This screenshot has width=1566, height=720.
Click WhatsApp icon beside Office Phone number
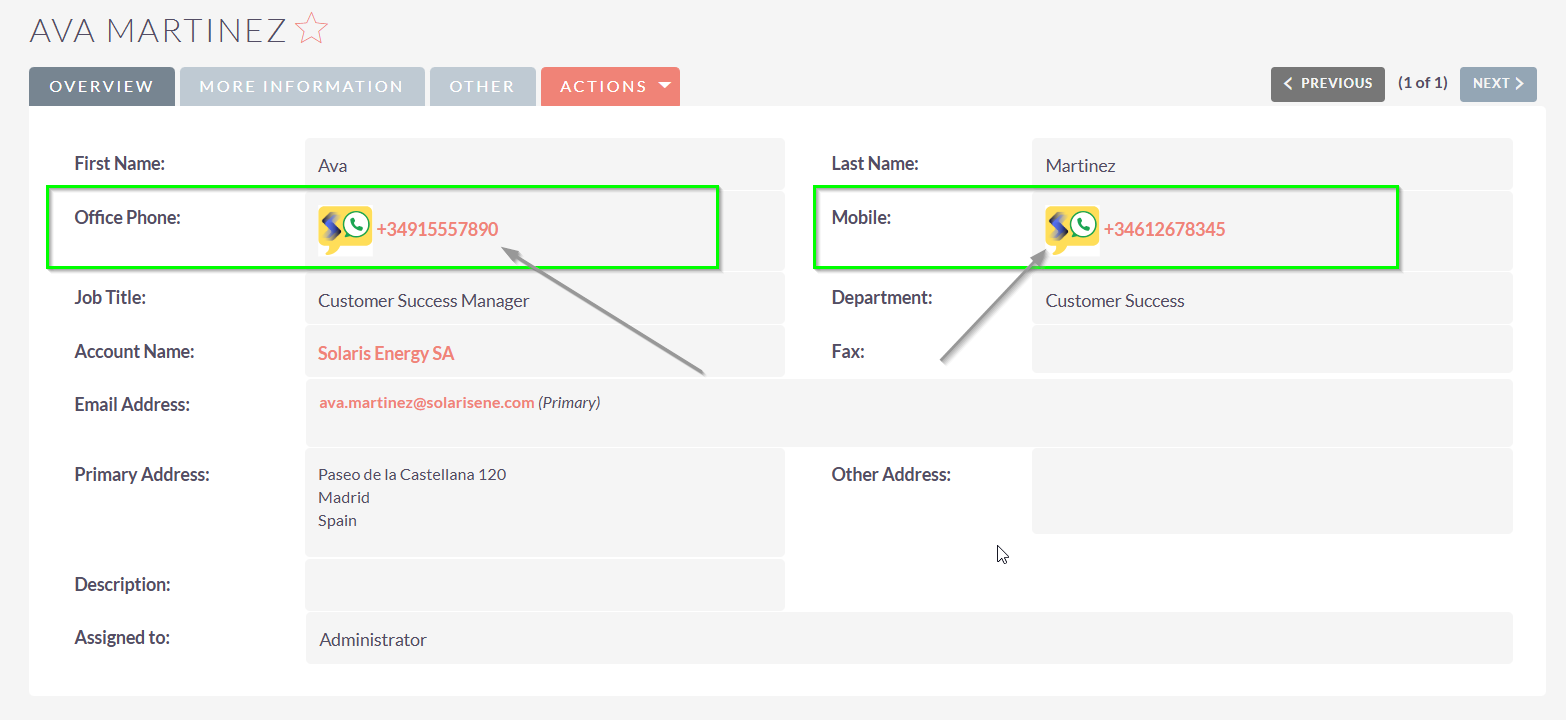tap(345, 230)
